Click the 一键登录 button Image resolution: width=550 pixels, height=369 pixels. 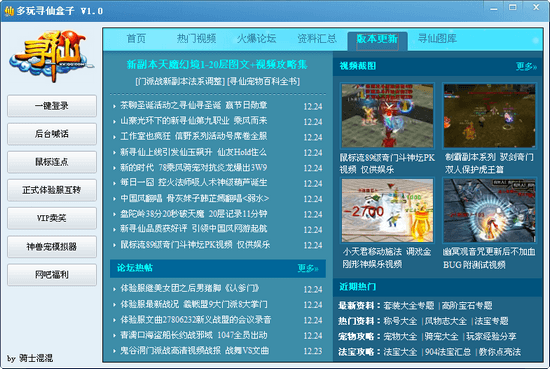coord(52,106)
